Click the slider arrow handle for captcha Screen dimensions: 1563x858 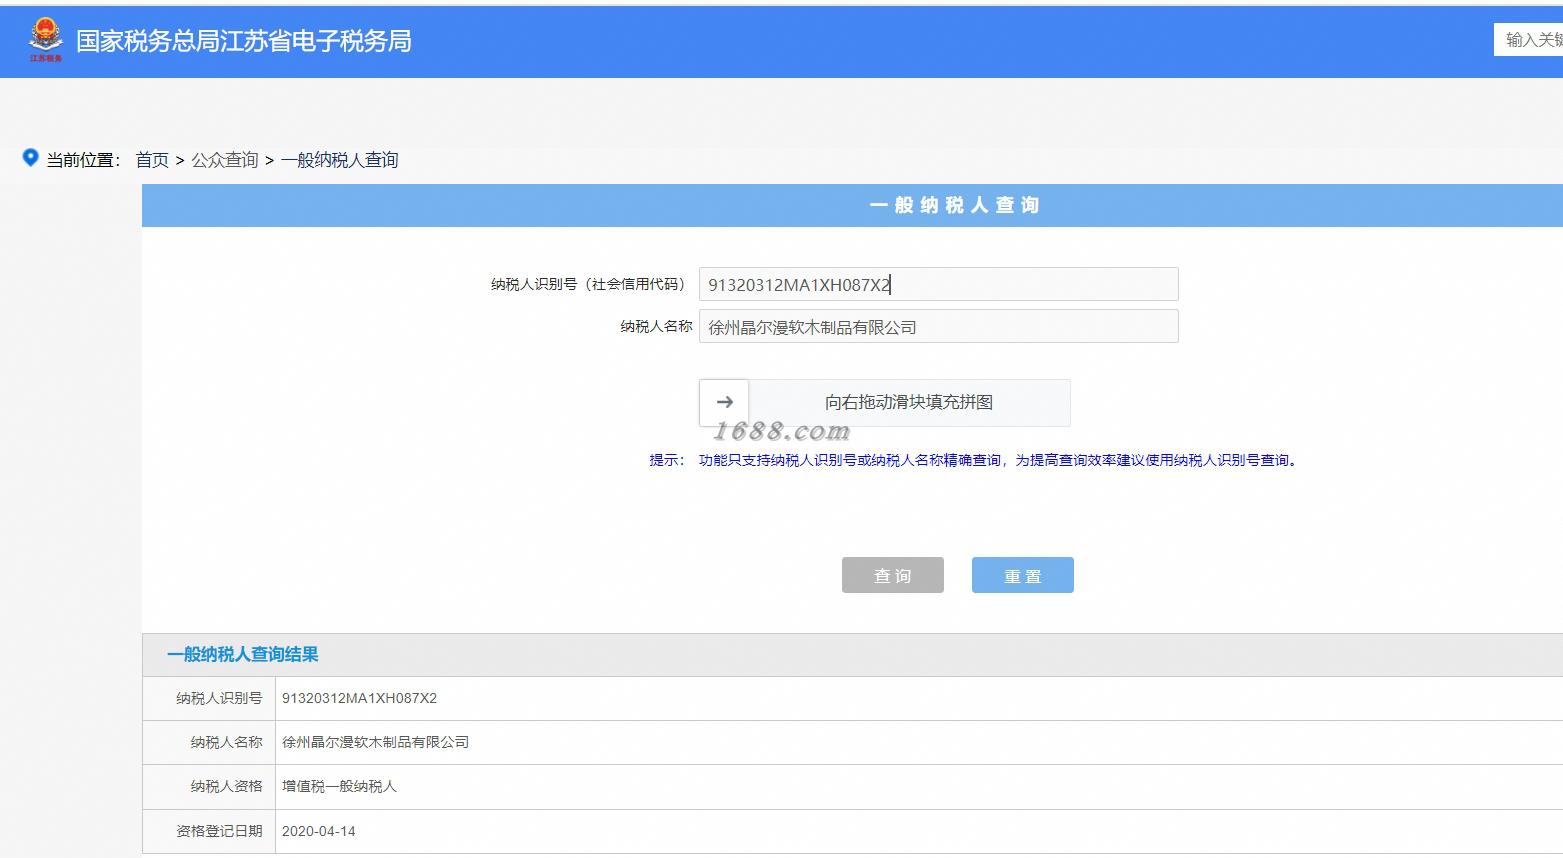(724, 402)
